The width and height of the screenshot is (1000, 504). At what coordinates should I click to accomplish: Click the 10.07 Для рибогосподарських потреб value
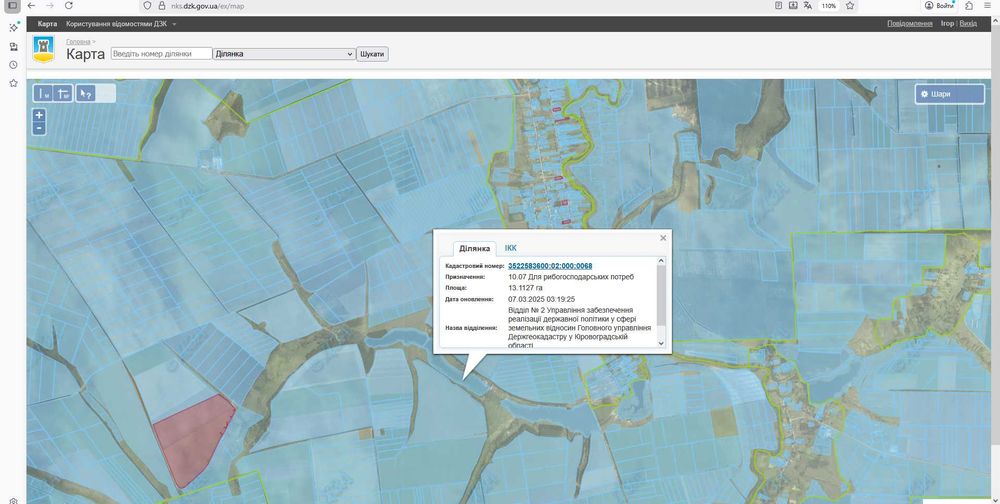571,277
